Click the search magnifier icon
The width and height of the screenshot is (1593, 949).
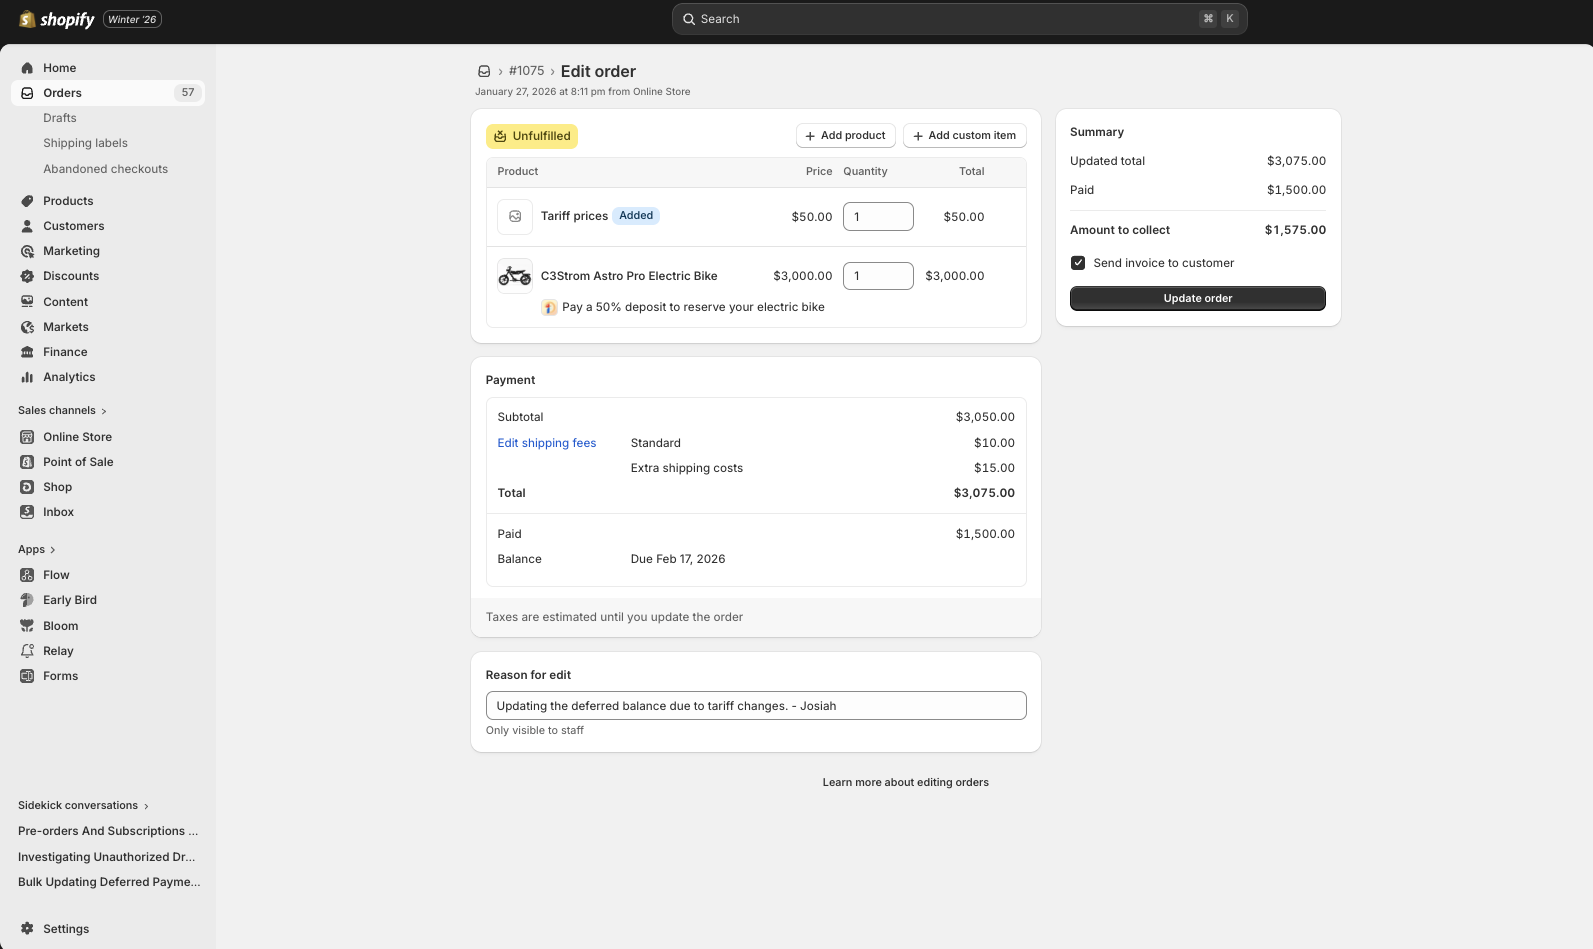click(689, 19)
